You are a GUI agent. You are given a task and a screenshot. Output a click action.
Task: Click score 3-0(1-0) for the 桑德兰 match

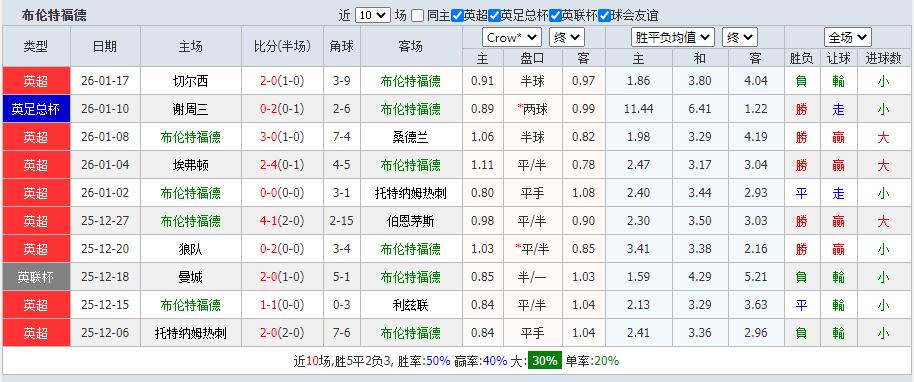pyautogui.click(x=282, y=137)
